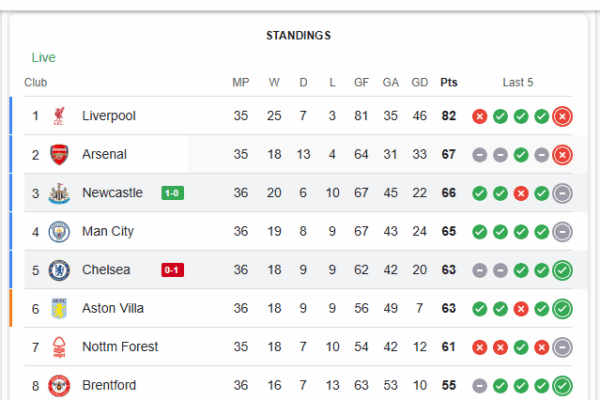Image resolution: width=600 pixels, height=400 pixels.
Task: Click the Brentford club crest
Action: 59,385
